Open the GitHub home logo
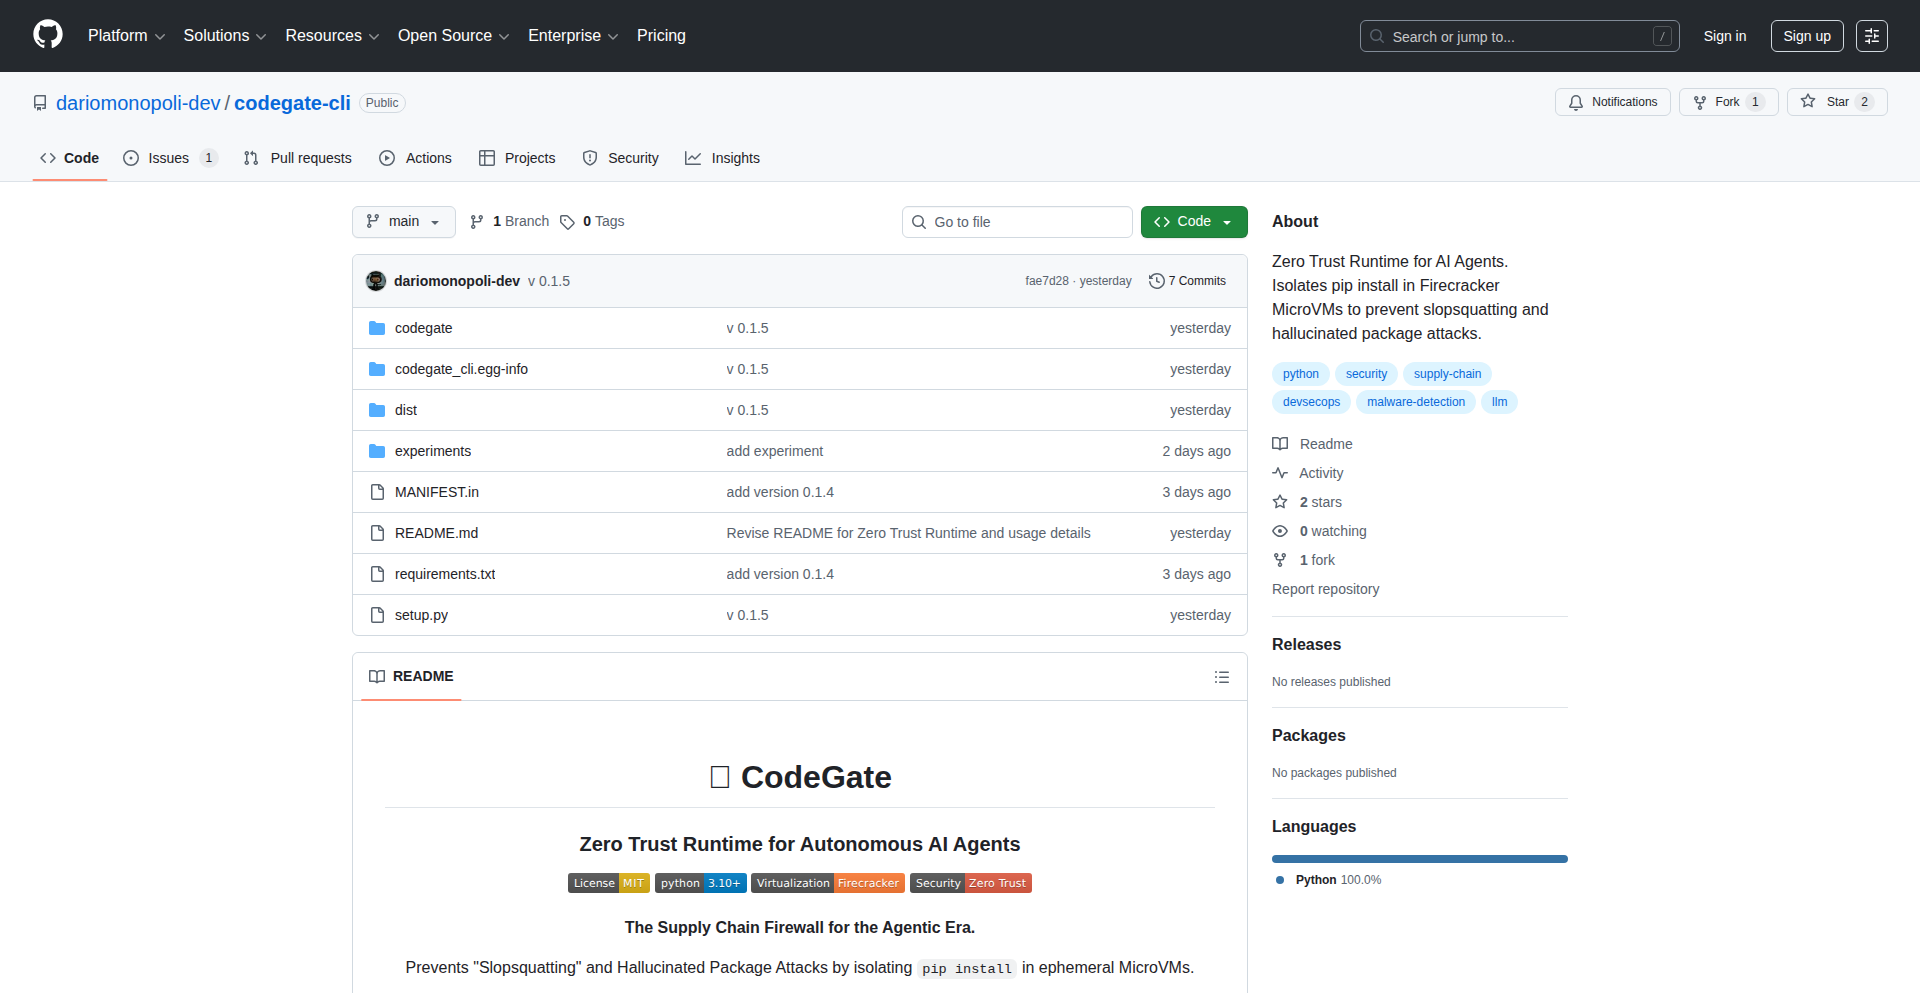The image size is (1920, 993). coord(46,35)
